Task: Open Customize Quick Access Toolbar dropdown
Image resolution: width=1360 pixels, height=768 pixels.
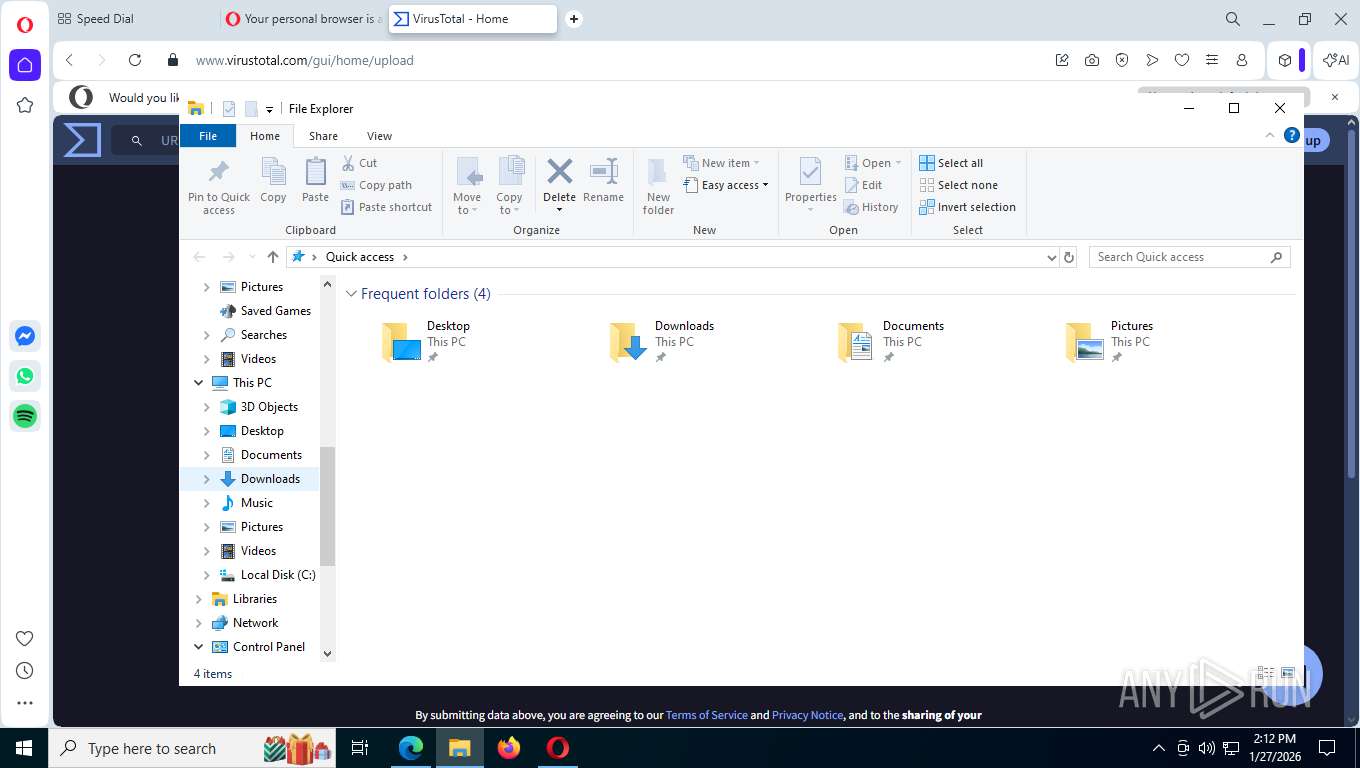Action: [x=269, y=110]
